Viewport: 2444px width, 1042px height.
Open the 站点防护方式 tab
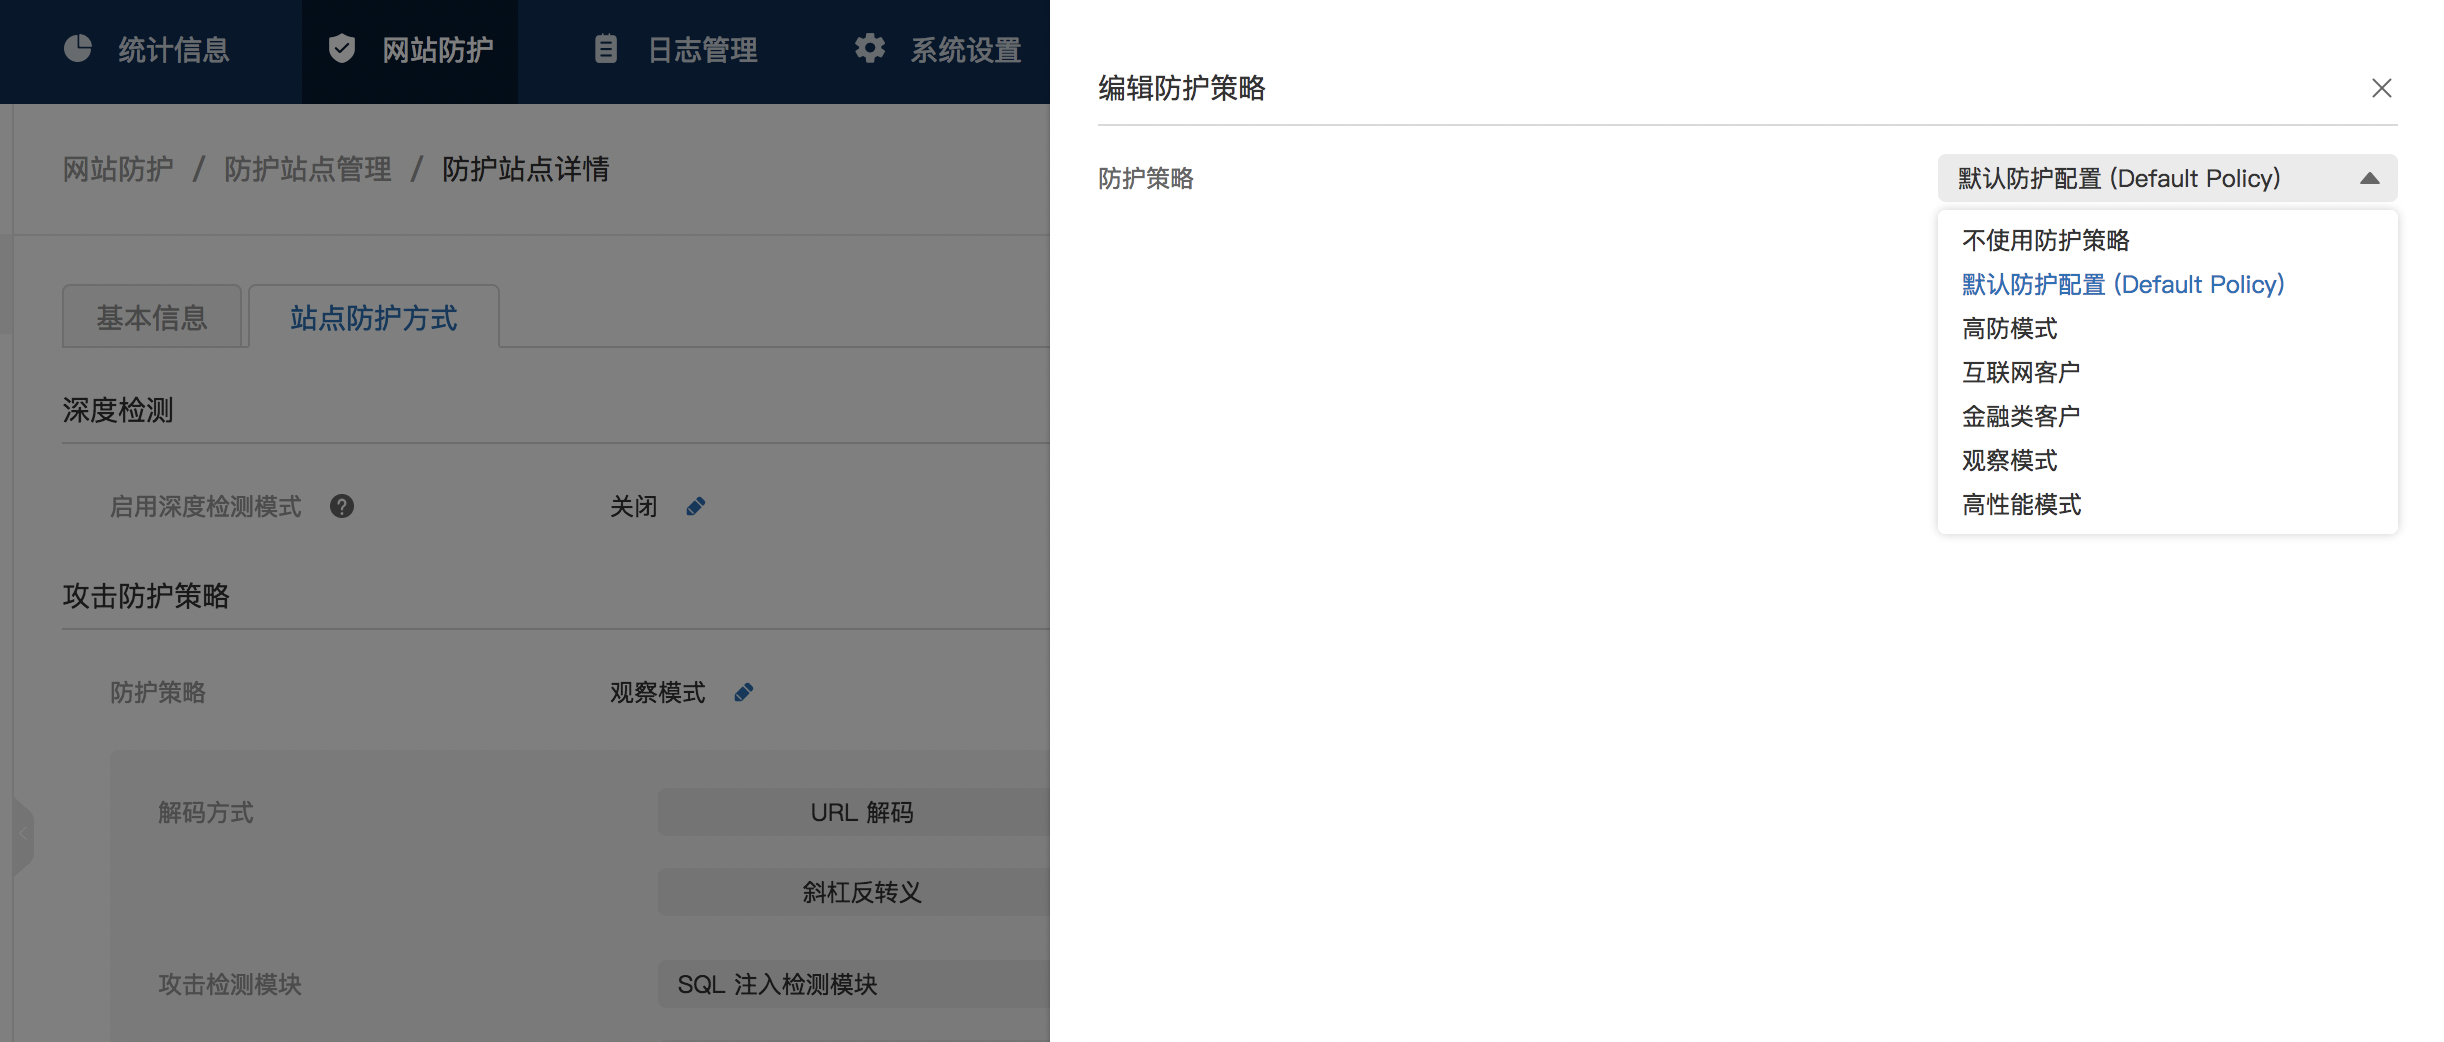pos(374,318)
